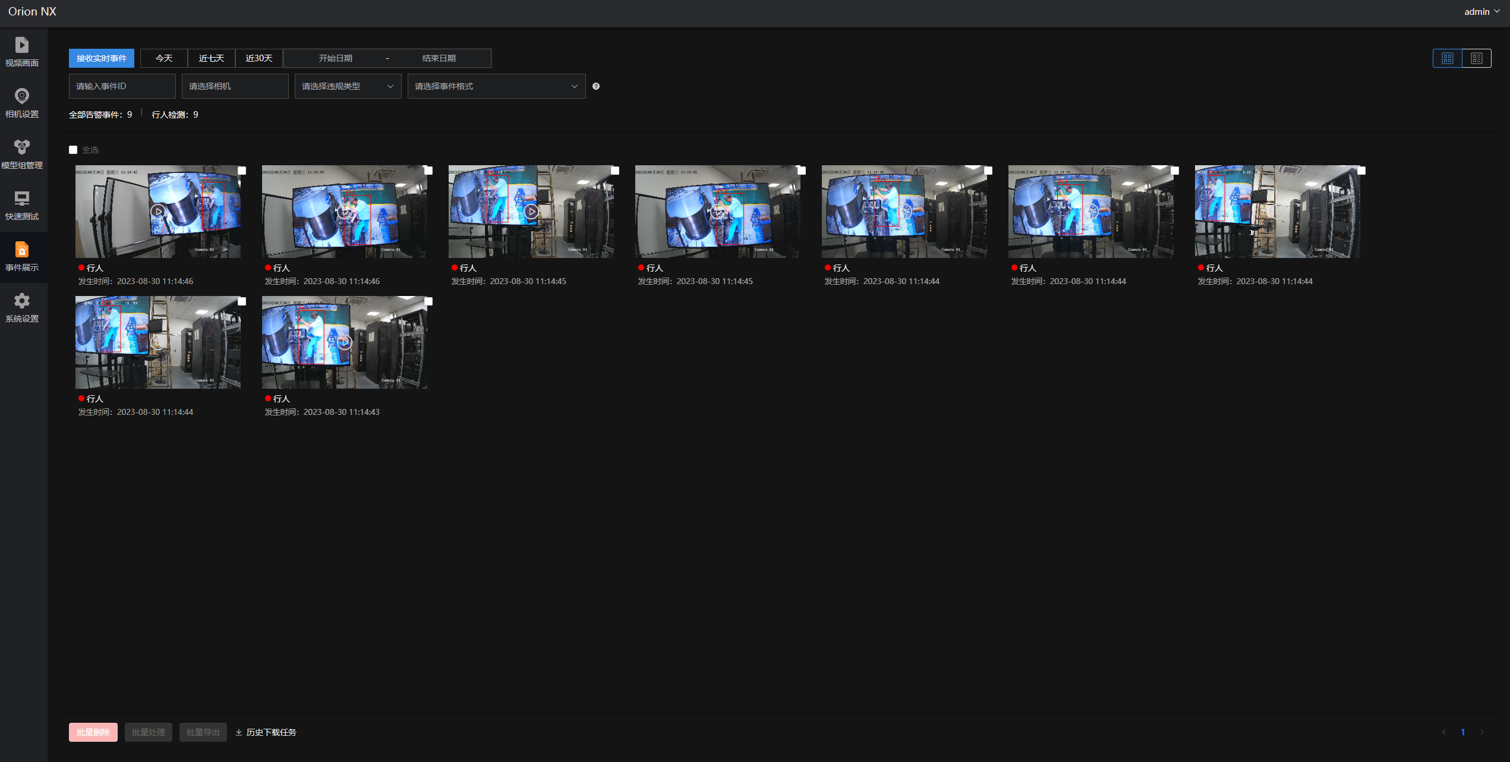Viewport: 1510px width, 762px height.
Task: Check the 11:14:43 event's checkbox
Action: tap(428, 301)
